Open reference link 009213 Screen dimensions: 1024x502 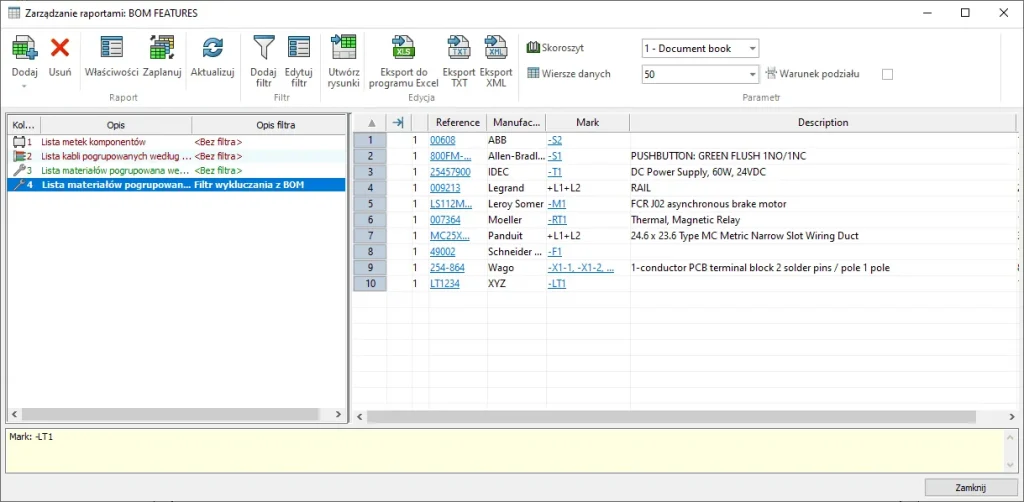pyautogui.click(x=445, y=188)
